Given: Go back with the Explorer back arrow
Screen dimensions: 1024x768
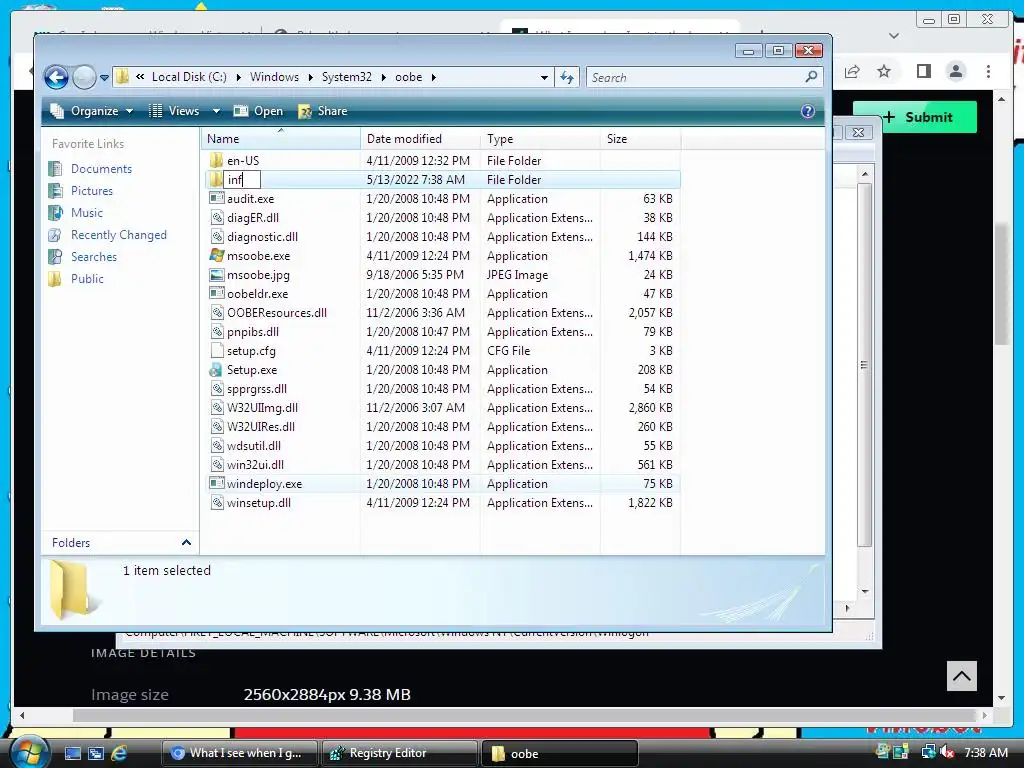Looking at the screenshot, I should [57, 78].
